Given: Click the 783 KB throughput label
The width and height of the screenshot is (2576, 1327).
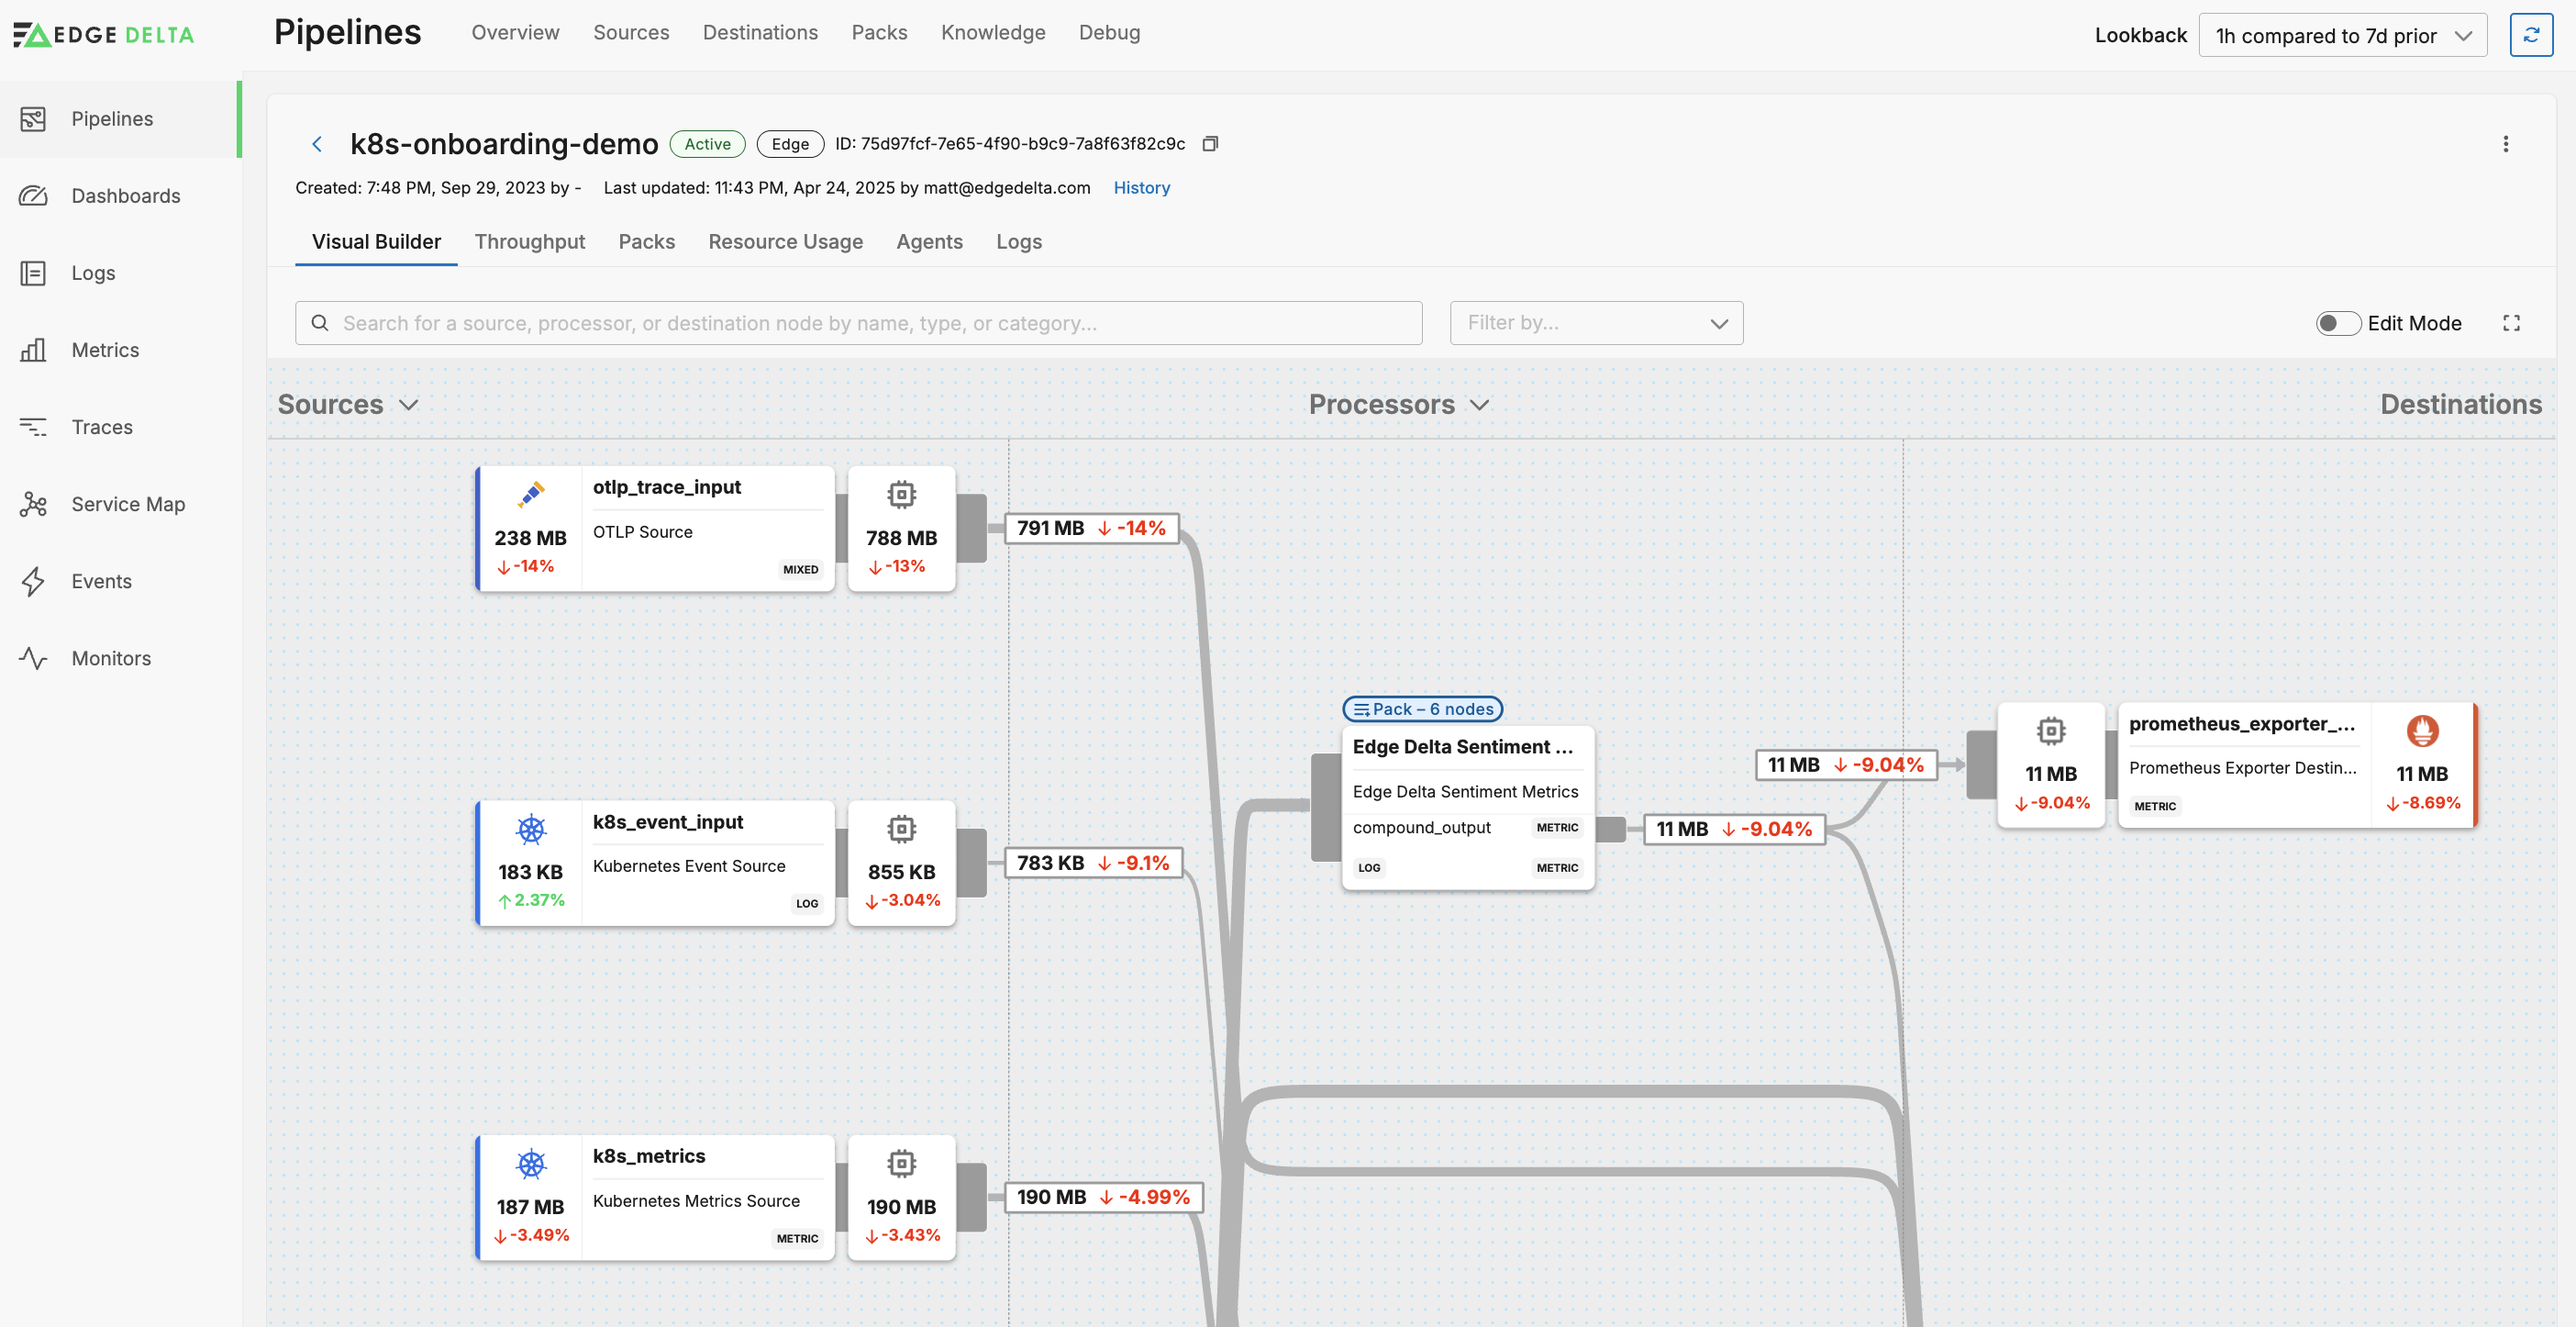Looking at the screenshot, I should point(1093,863).
